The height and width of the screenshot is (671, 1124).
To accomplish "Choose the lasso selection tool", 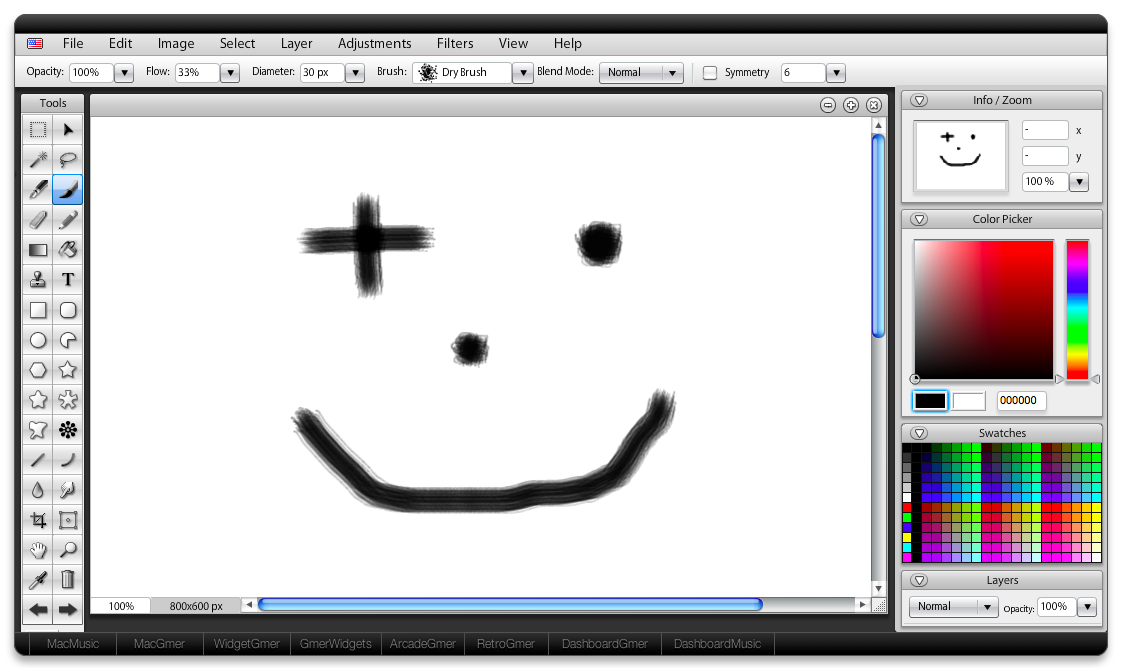I will 68,159.
